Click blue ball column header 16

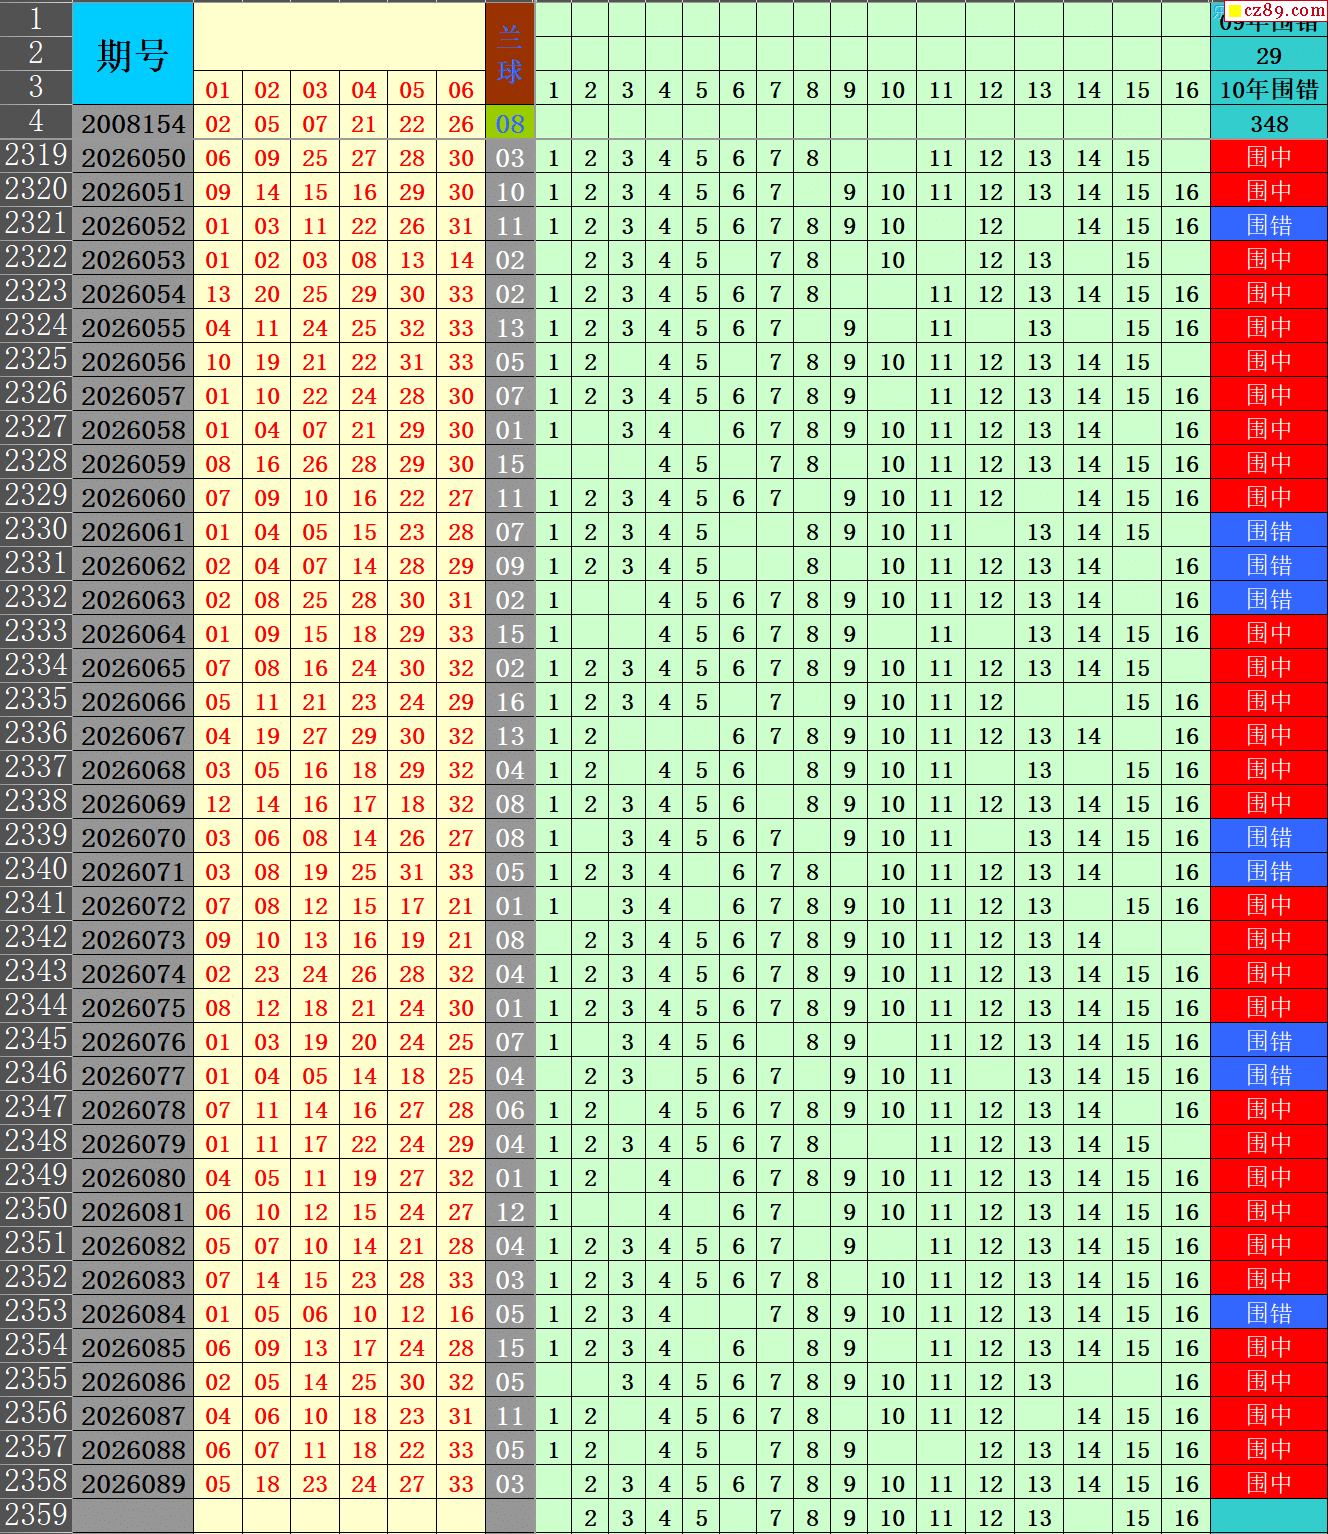[x=1186, y=90]
